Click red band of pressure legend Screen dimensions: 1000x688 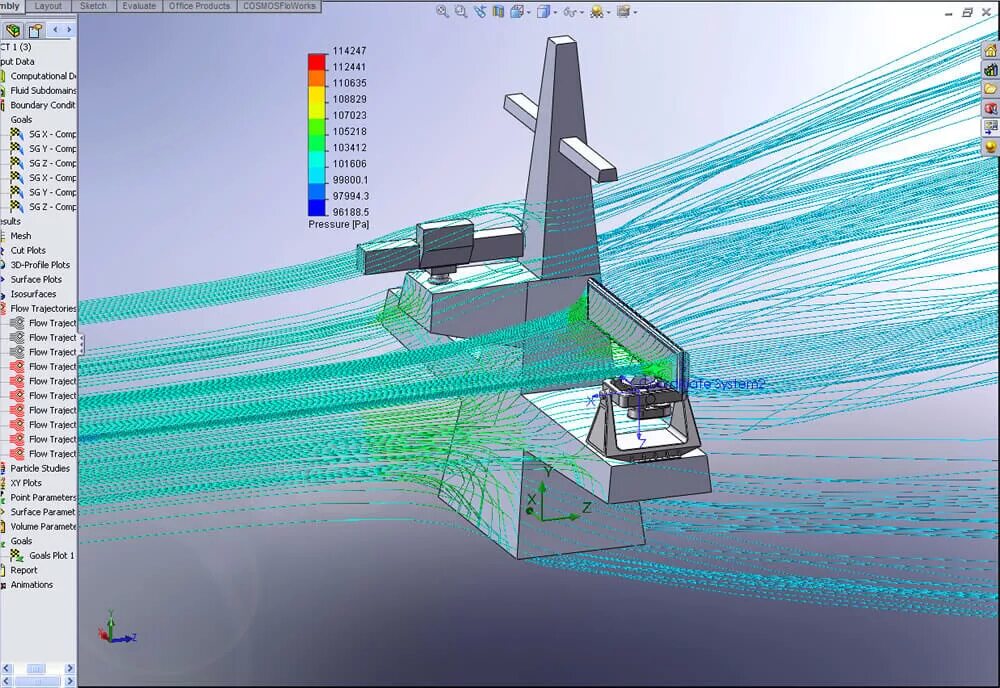point(317,62)
